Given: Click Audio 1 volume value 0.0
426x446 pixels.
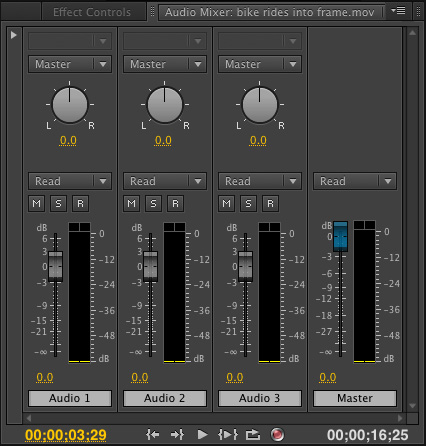Looking at the screenshot, I should [45, 377].
